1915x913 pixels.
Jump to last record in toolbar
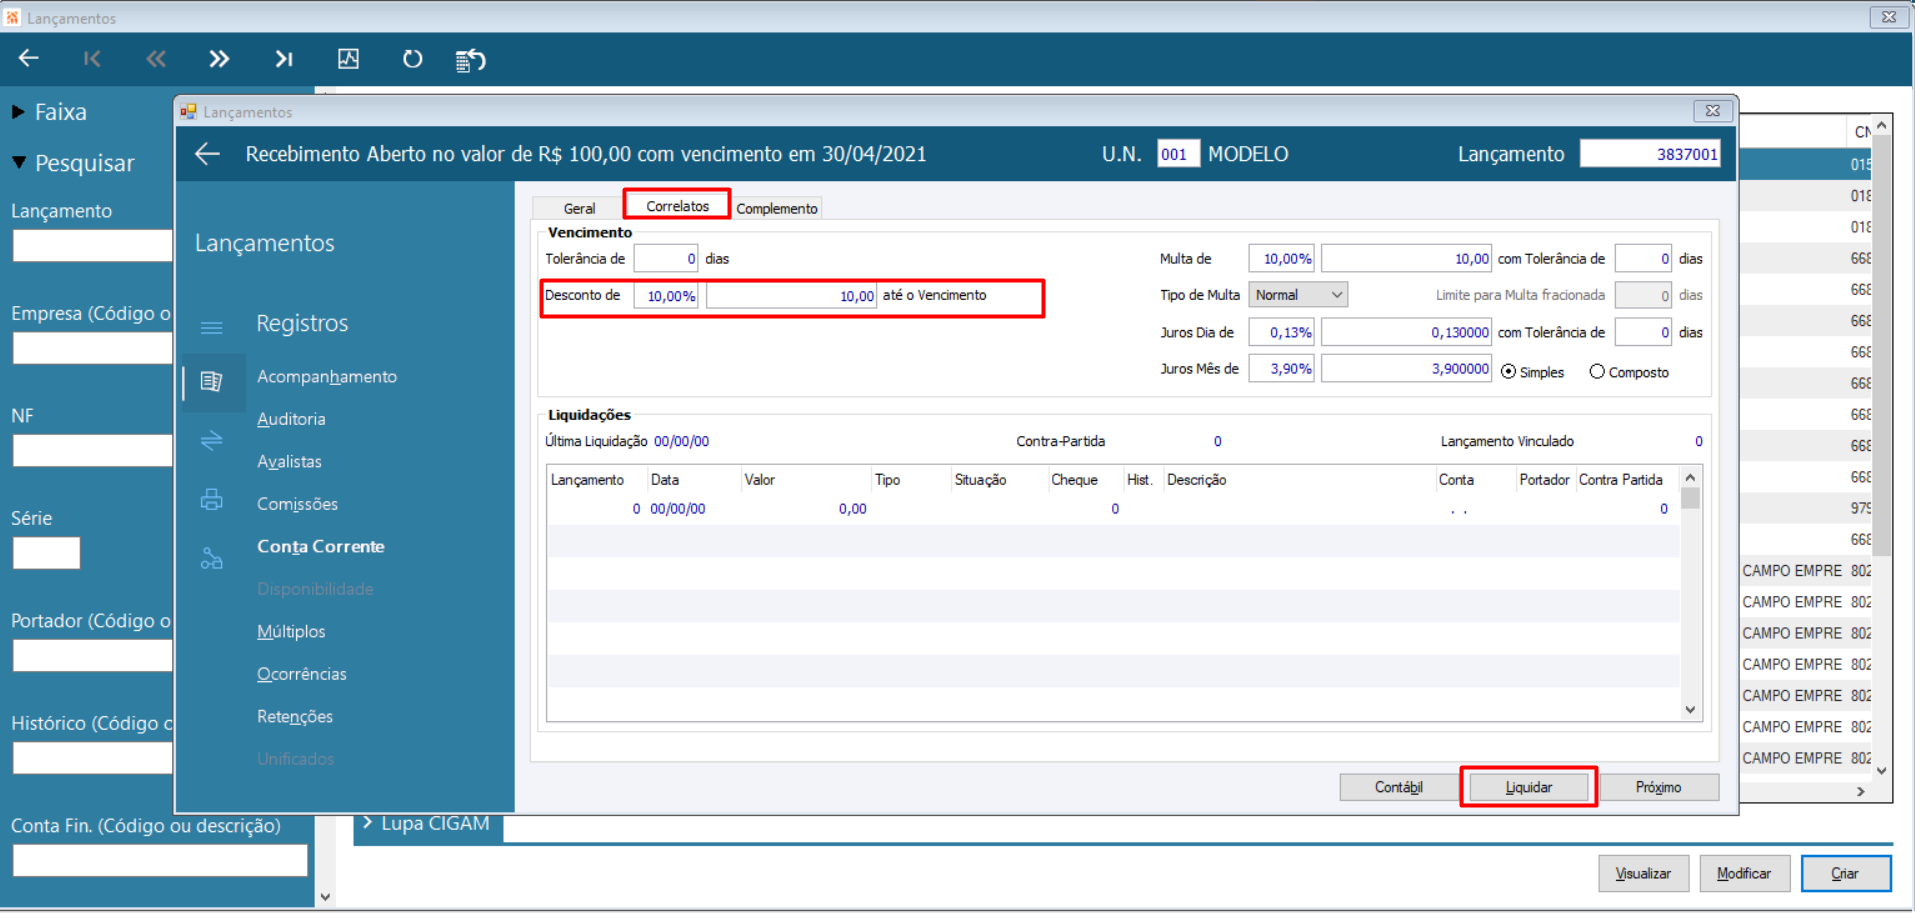point(284,59)
